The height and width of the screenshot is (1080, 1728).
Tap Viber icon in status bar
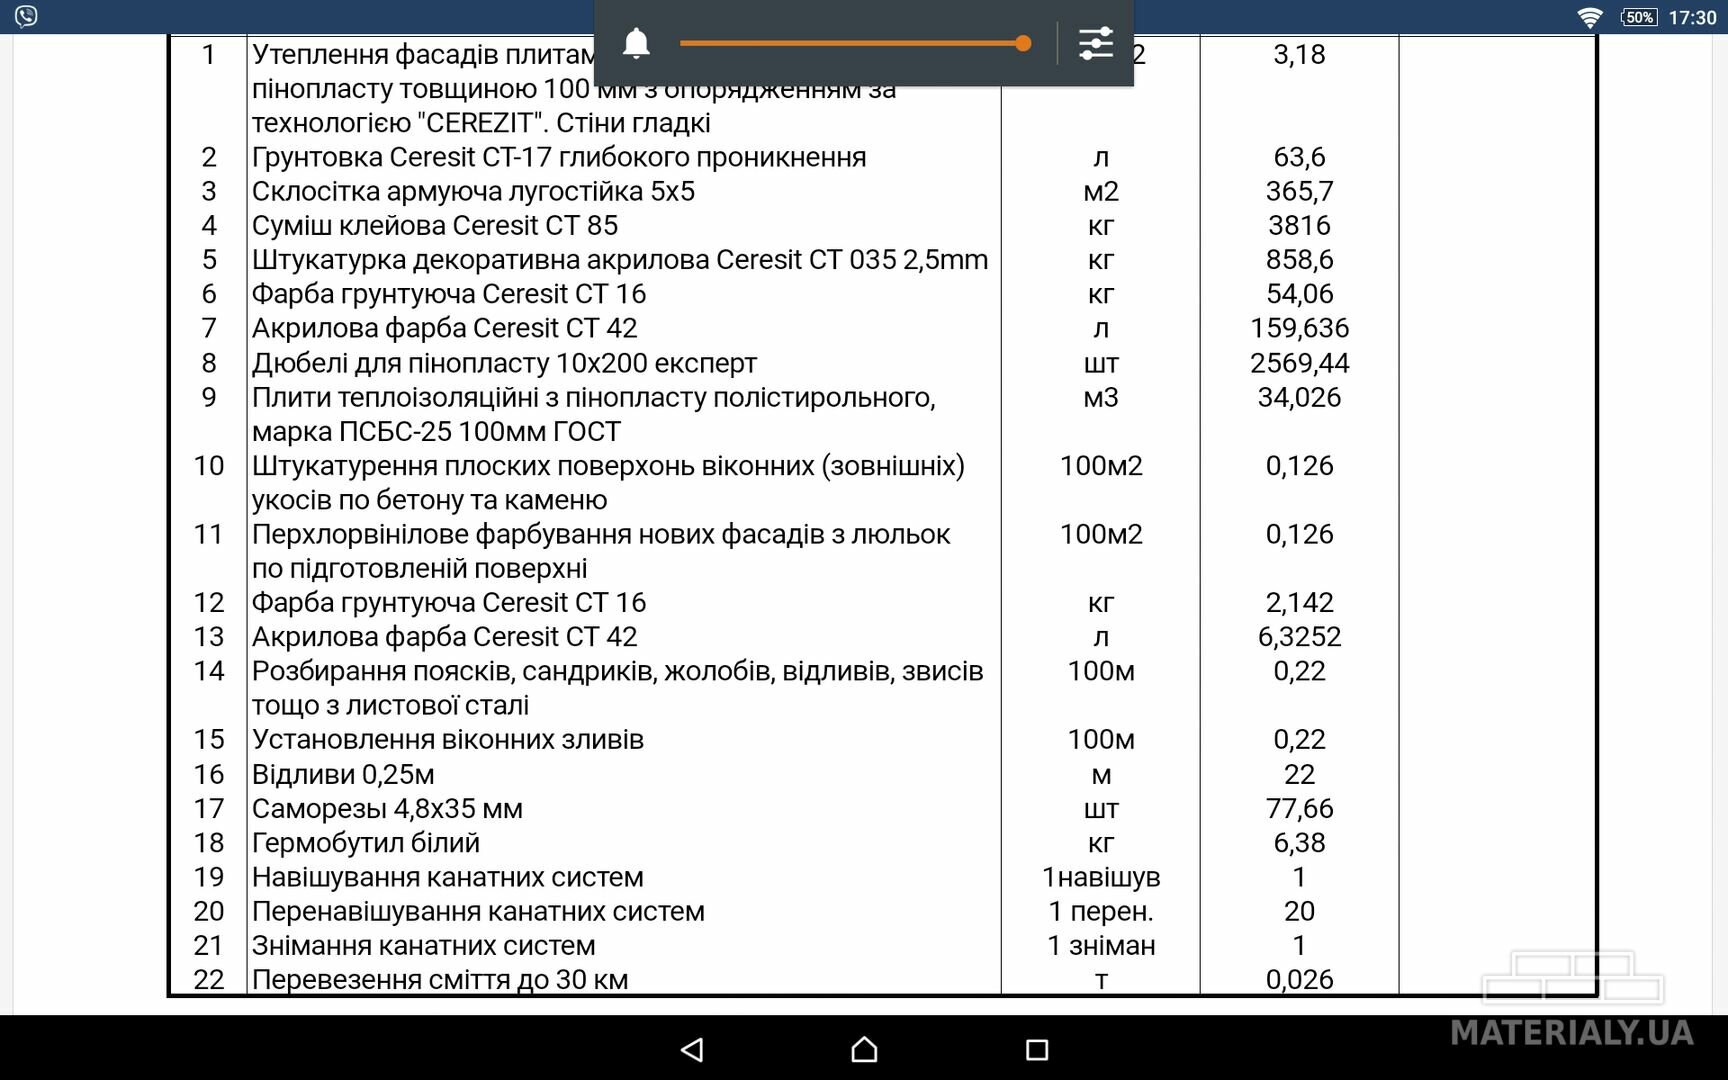tap(26, 16)
